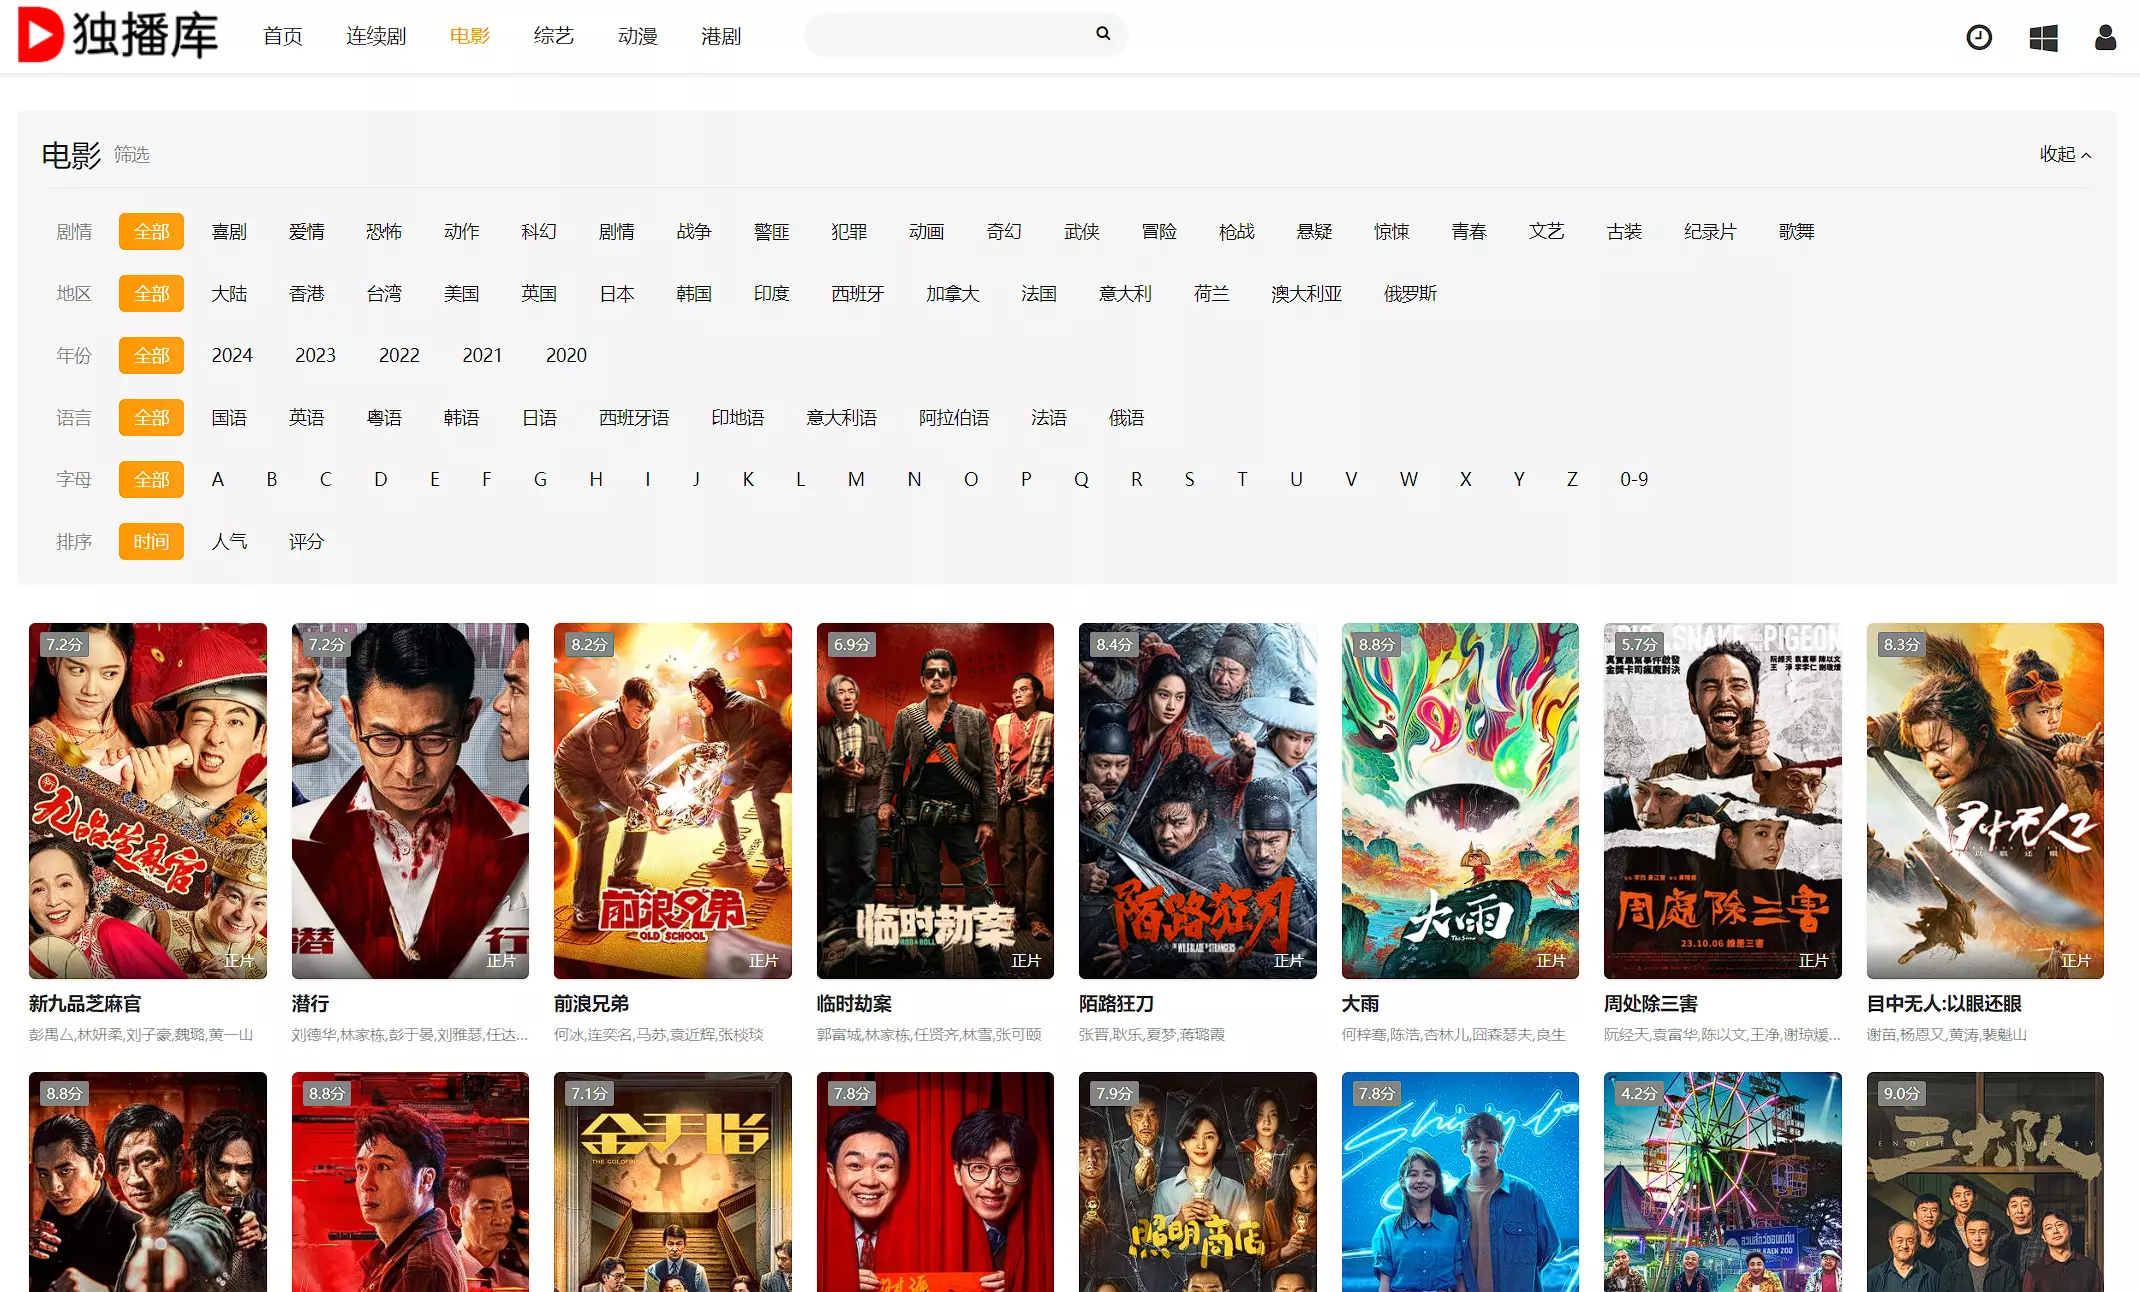Sort results by 人气
This screenshot has height=1292, width=2140.
click(x=229, y=542)
